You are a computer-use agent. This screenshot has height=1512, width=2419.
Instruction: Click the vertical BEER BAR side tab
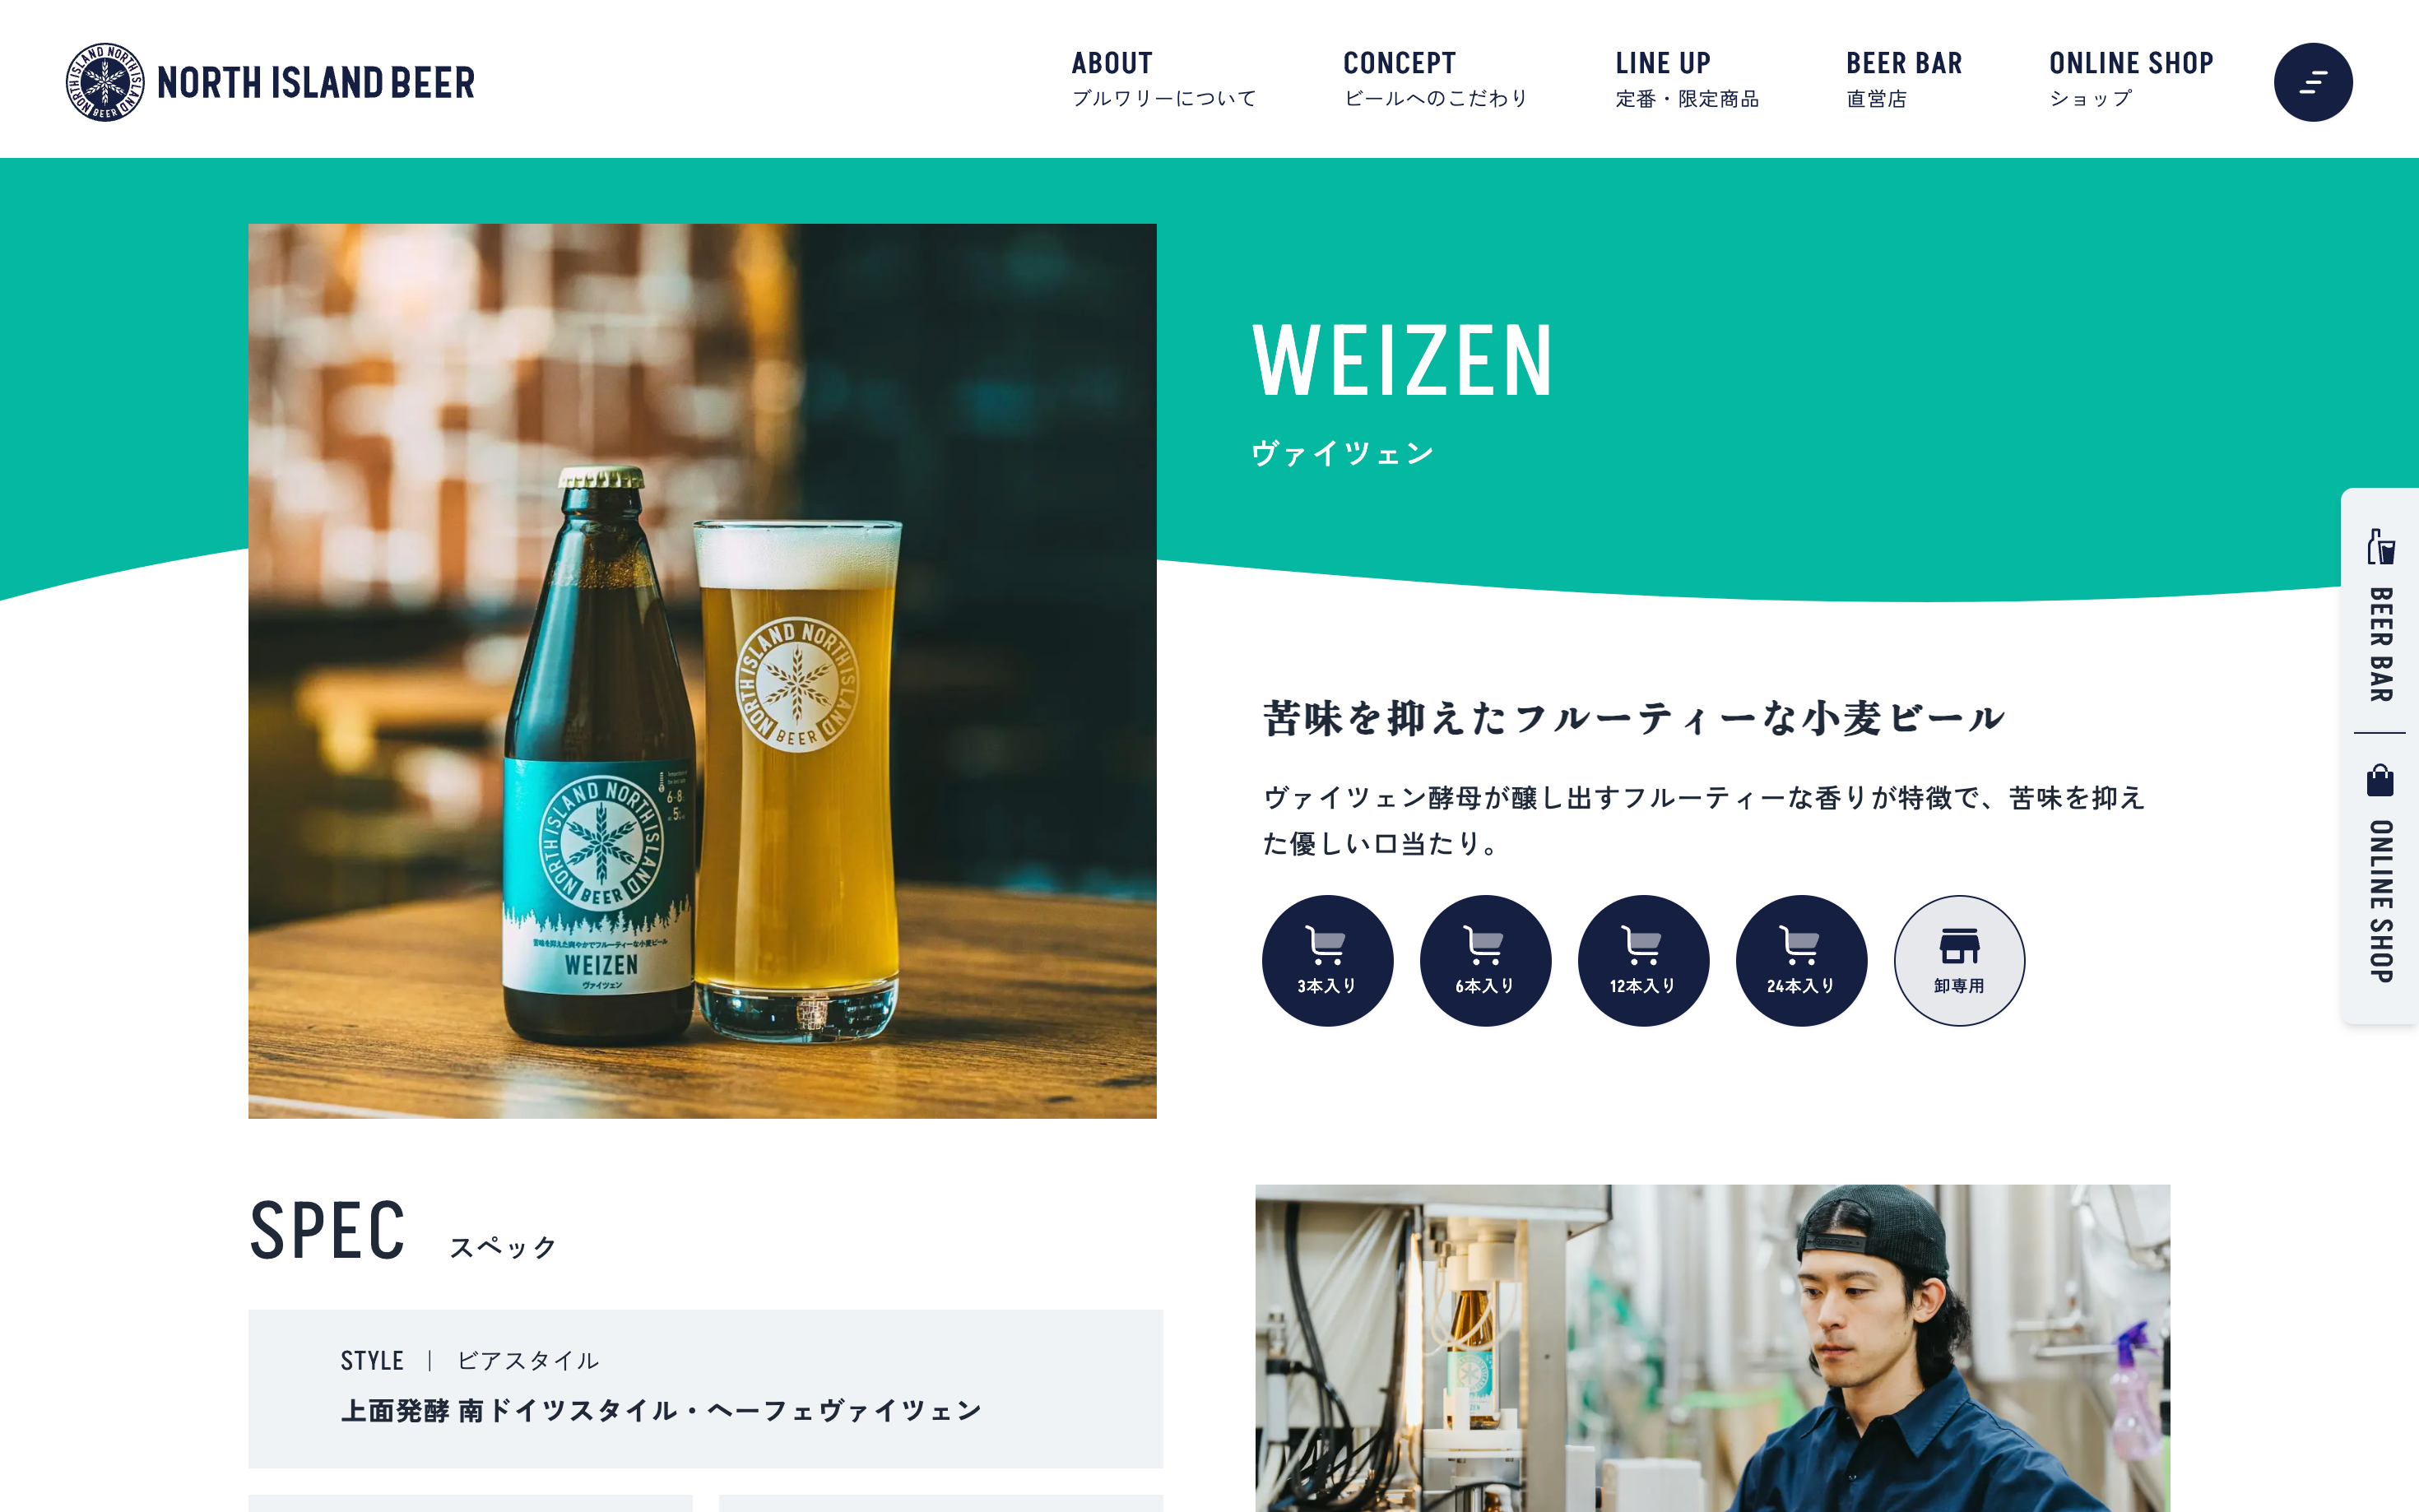coord(2380,615)
